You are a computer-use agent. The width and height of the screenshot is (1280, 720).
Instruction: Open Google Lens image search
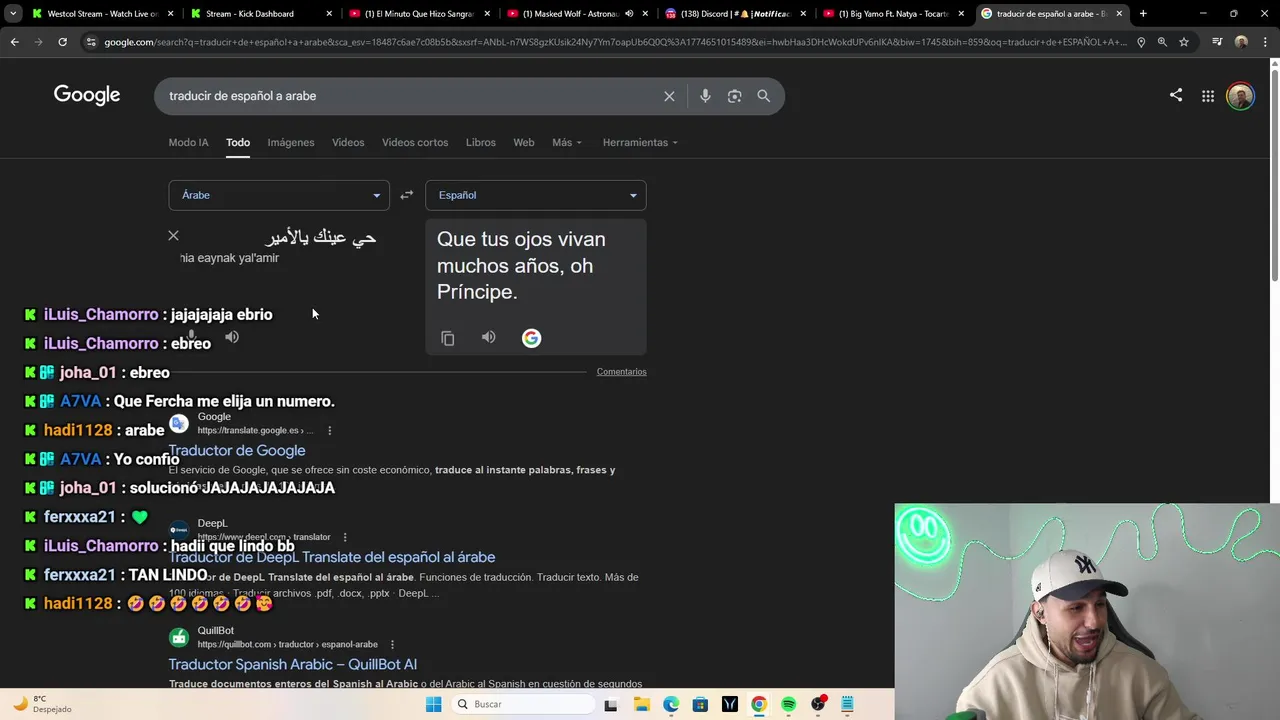tap(734, 96)
